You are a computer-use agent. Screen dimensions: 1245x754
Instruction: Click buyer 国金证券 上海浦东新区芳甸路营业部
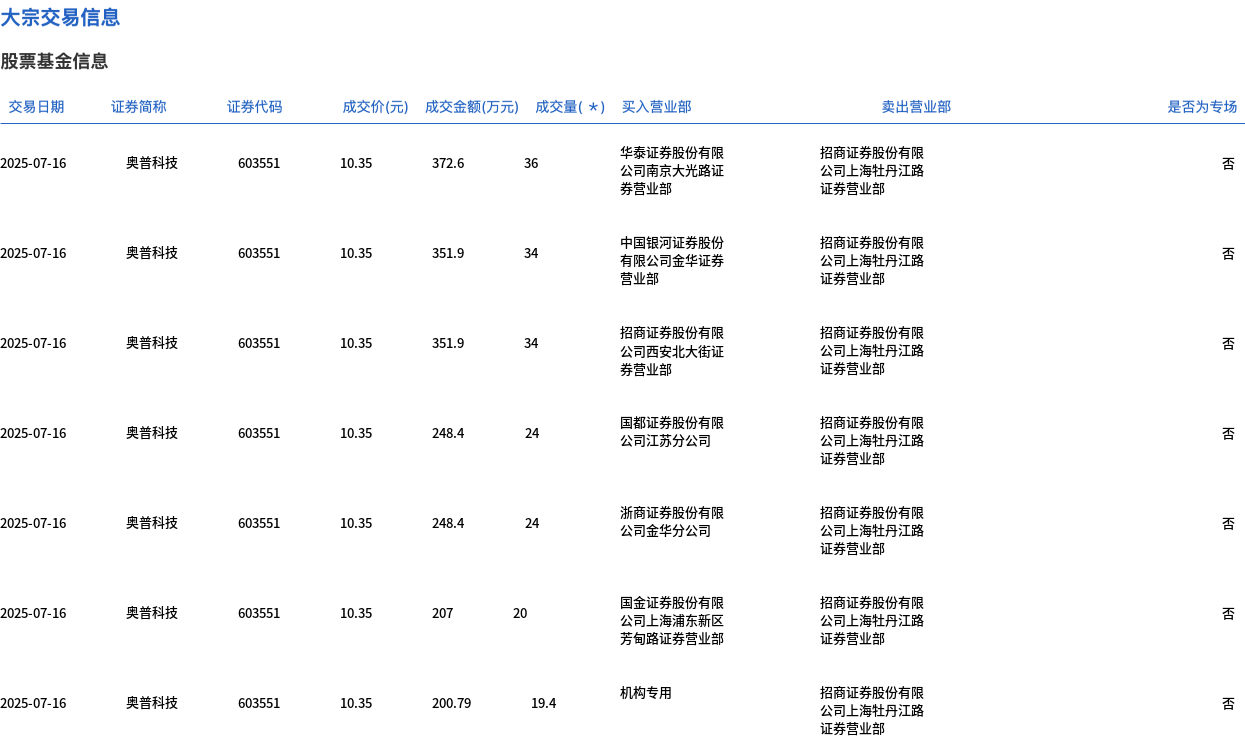(672, 621)
